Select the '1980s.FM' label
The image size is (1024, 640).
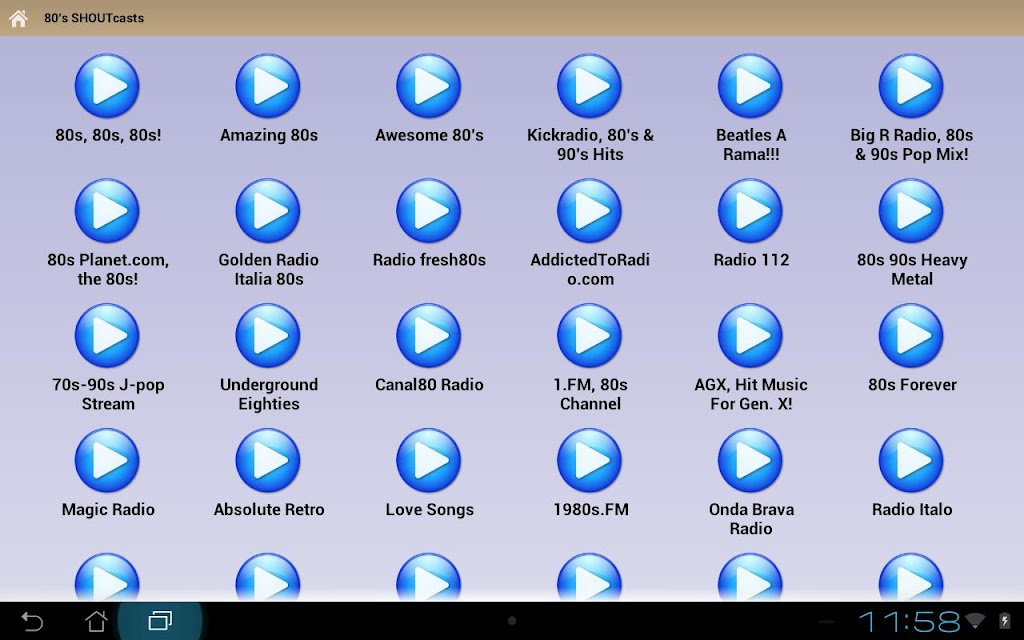590,509
